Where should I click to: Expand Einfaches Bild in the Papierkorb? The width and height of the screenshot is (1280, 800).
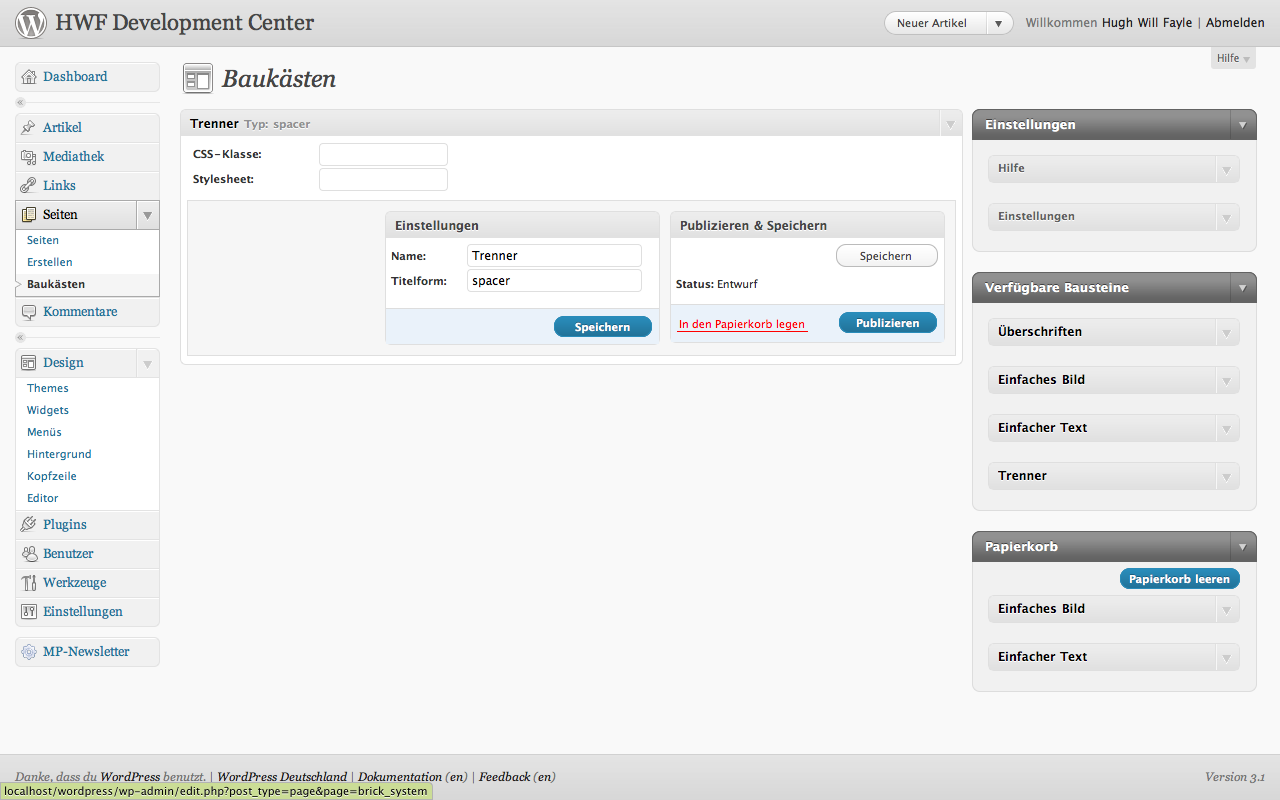pos(1227,609)
